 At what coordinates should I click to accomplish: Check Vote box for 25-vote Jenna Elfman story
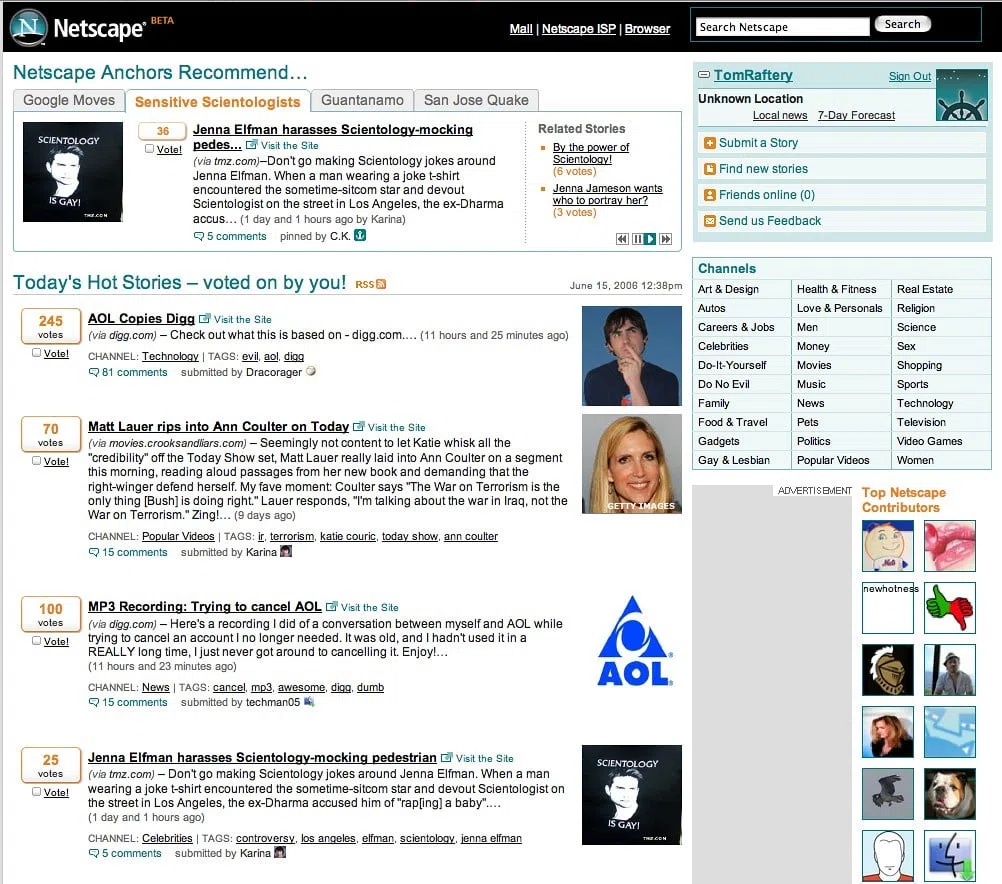tap(36, 792)
